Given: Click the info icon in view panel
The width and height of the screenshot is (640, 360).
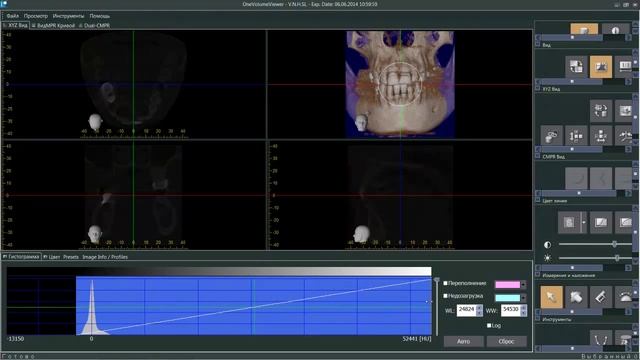Looking at the screenshot, I should click(x=615, y=29).
